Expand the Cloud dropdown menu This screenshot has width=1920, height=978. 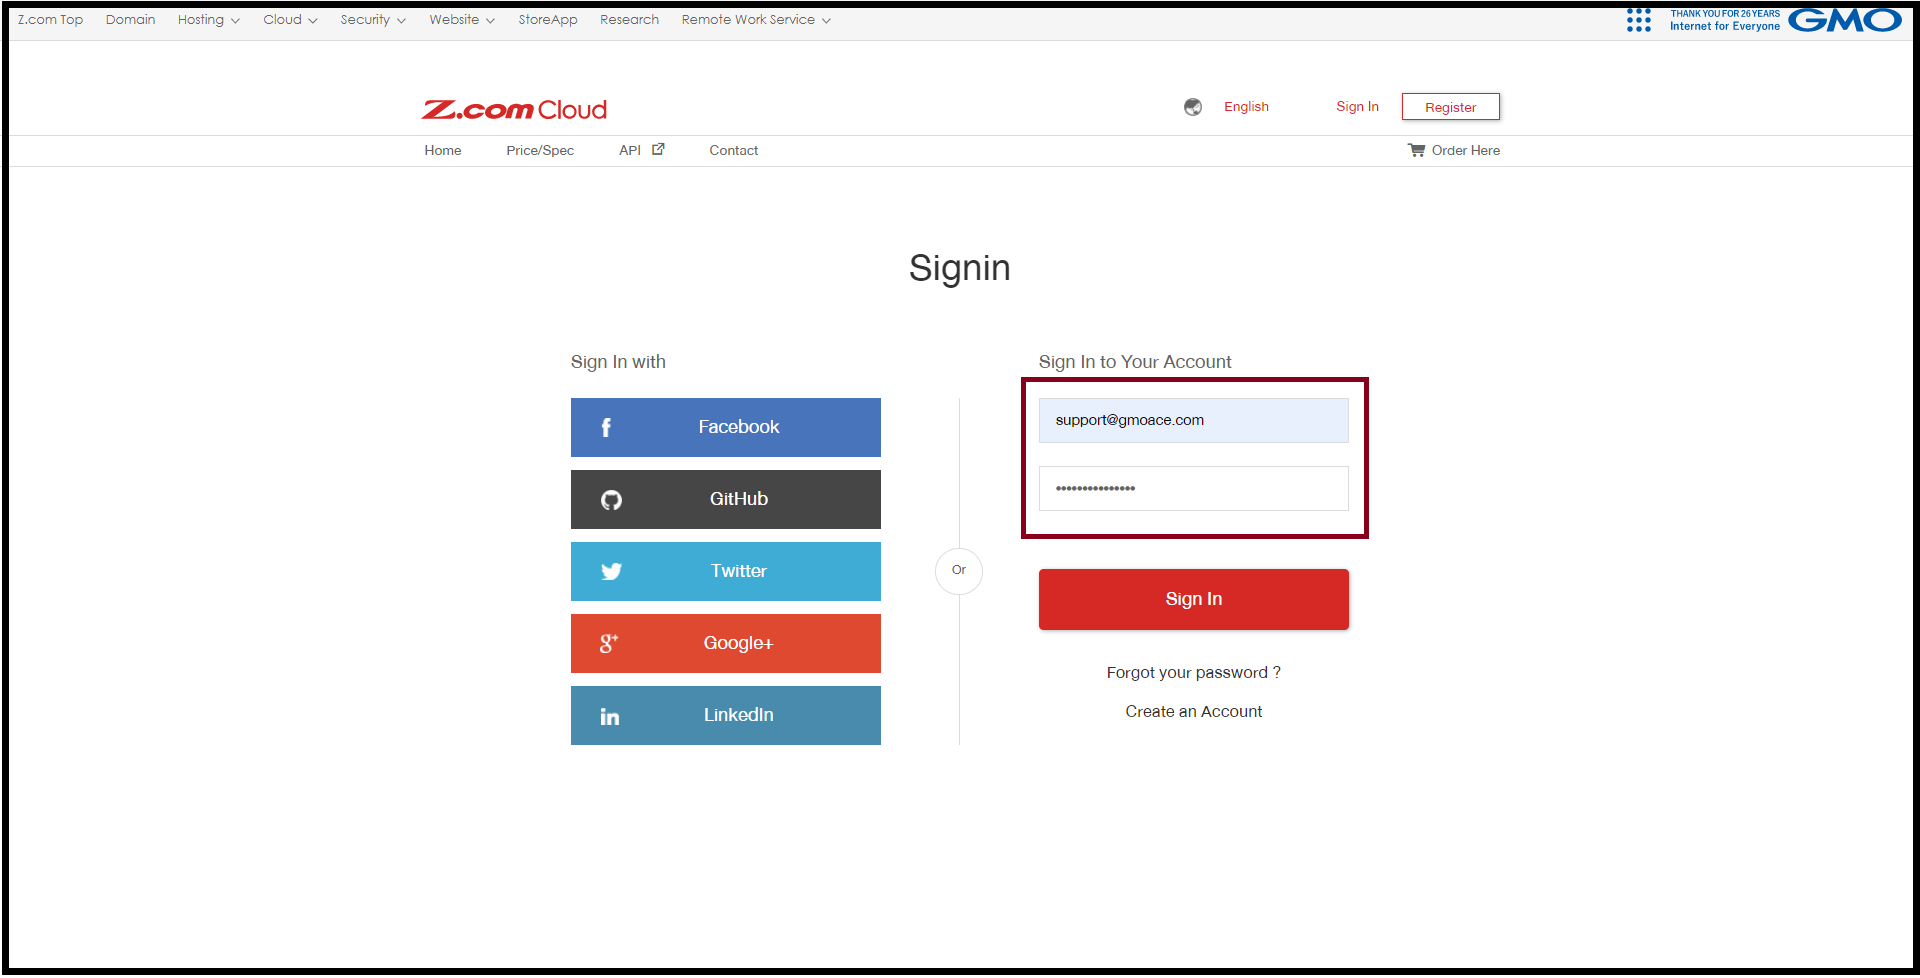pos(290,20)
